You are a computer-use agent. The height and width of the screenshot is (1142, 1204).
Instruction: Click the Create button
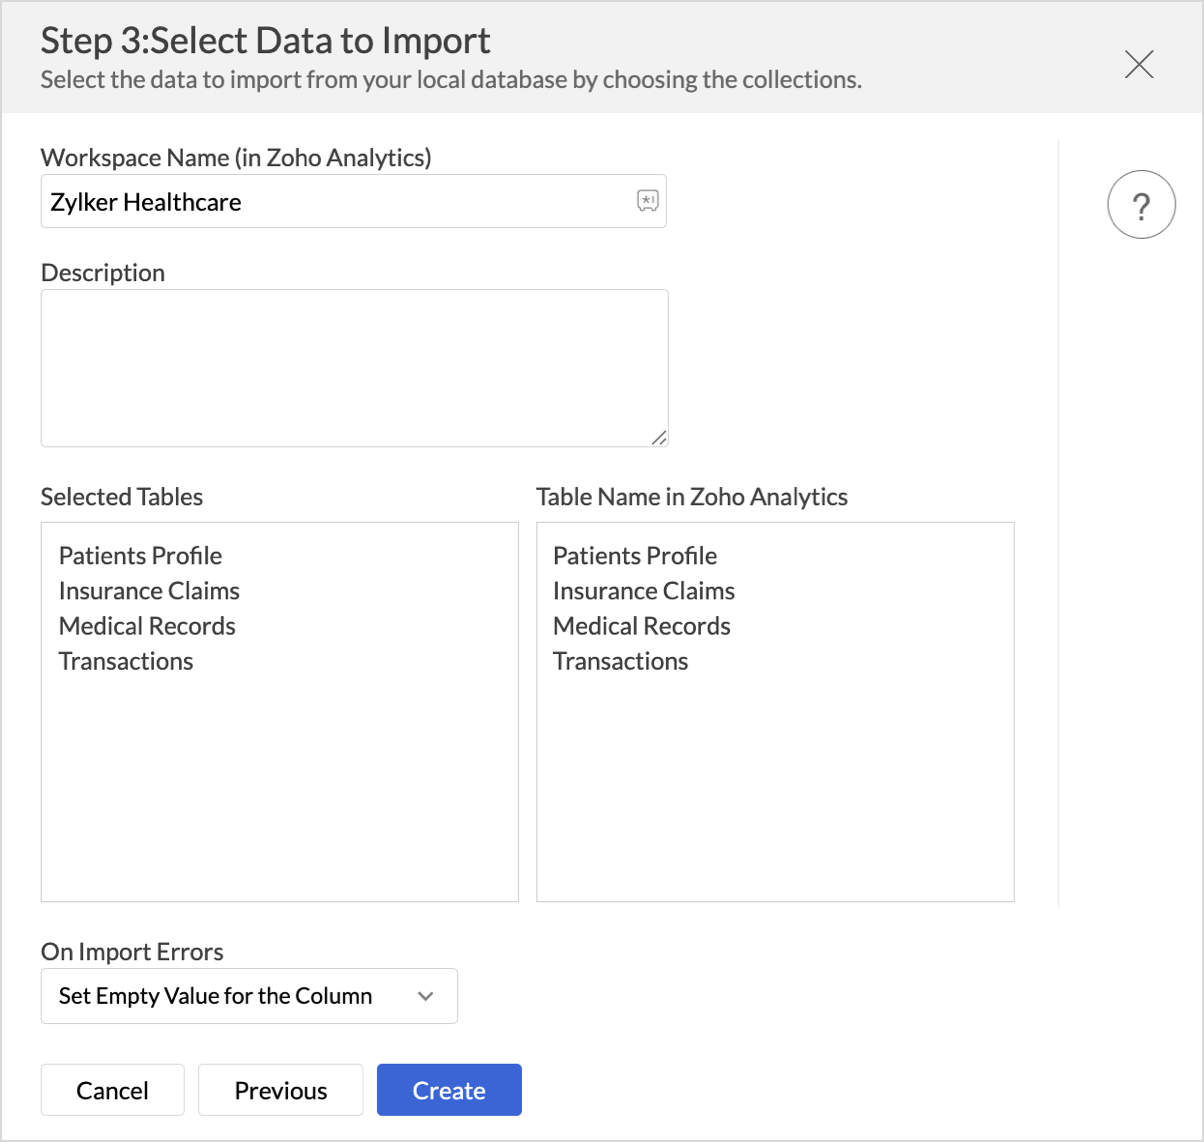(449, 1090)
